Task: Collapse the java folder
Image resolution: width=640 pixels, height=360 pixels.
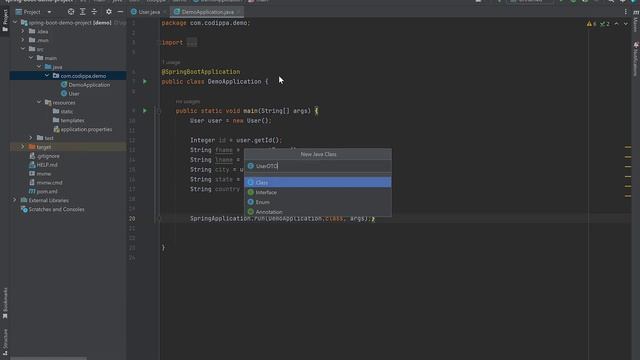Action: tap(39, 67)
